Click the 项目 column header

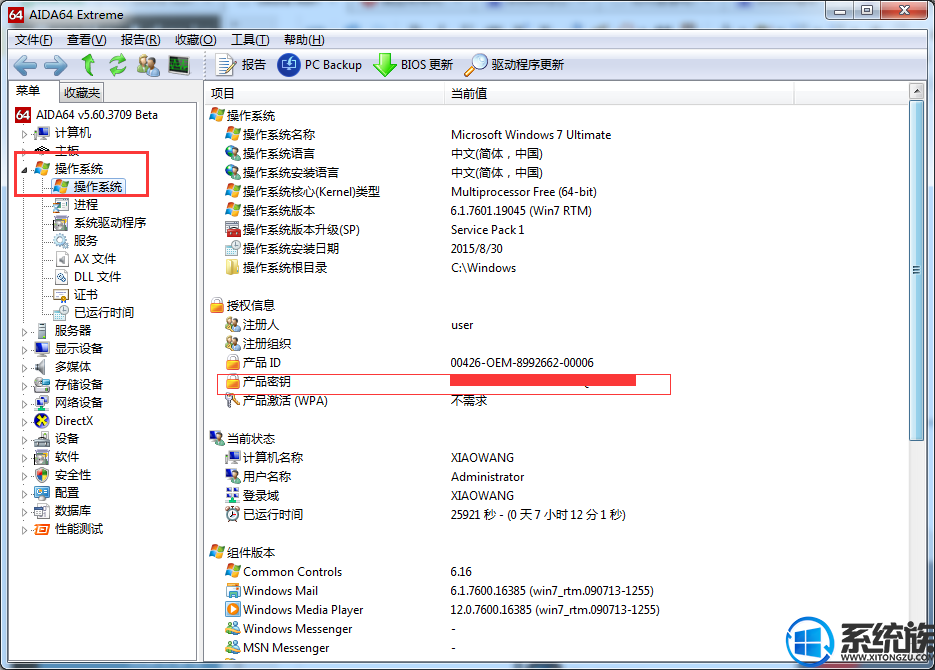click(x=326, y=94)
